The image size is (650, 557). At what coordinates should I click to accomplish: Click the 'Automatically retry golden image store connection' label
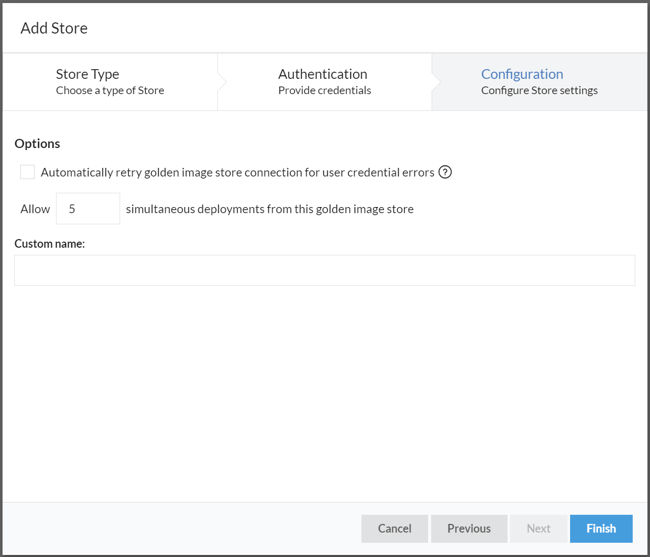[x=237, y=172]
